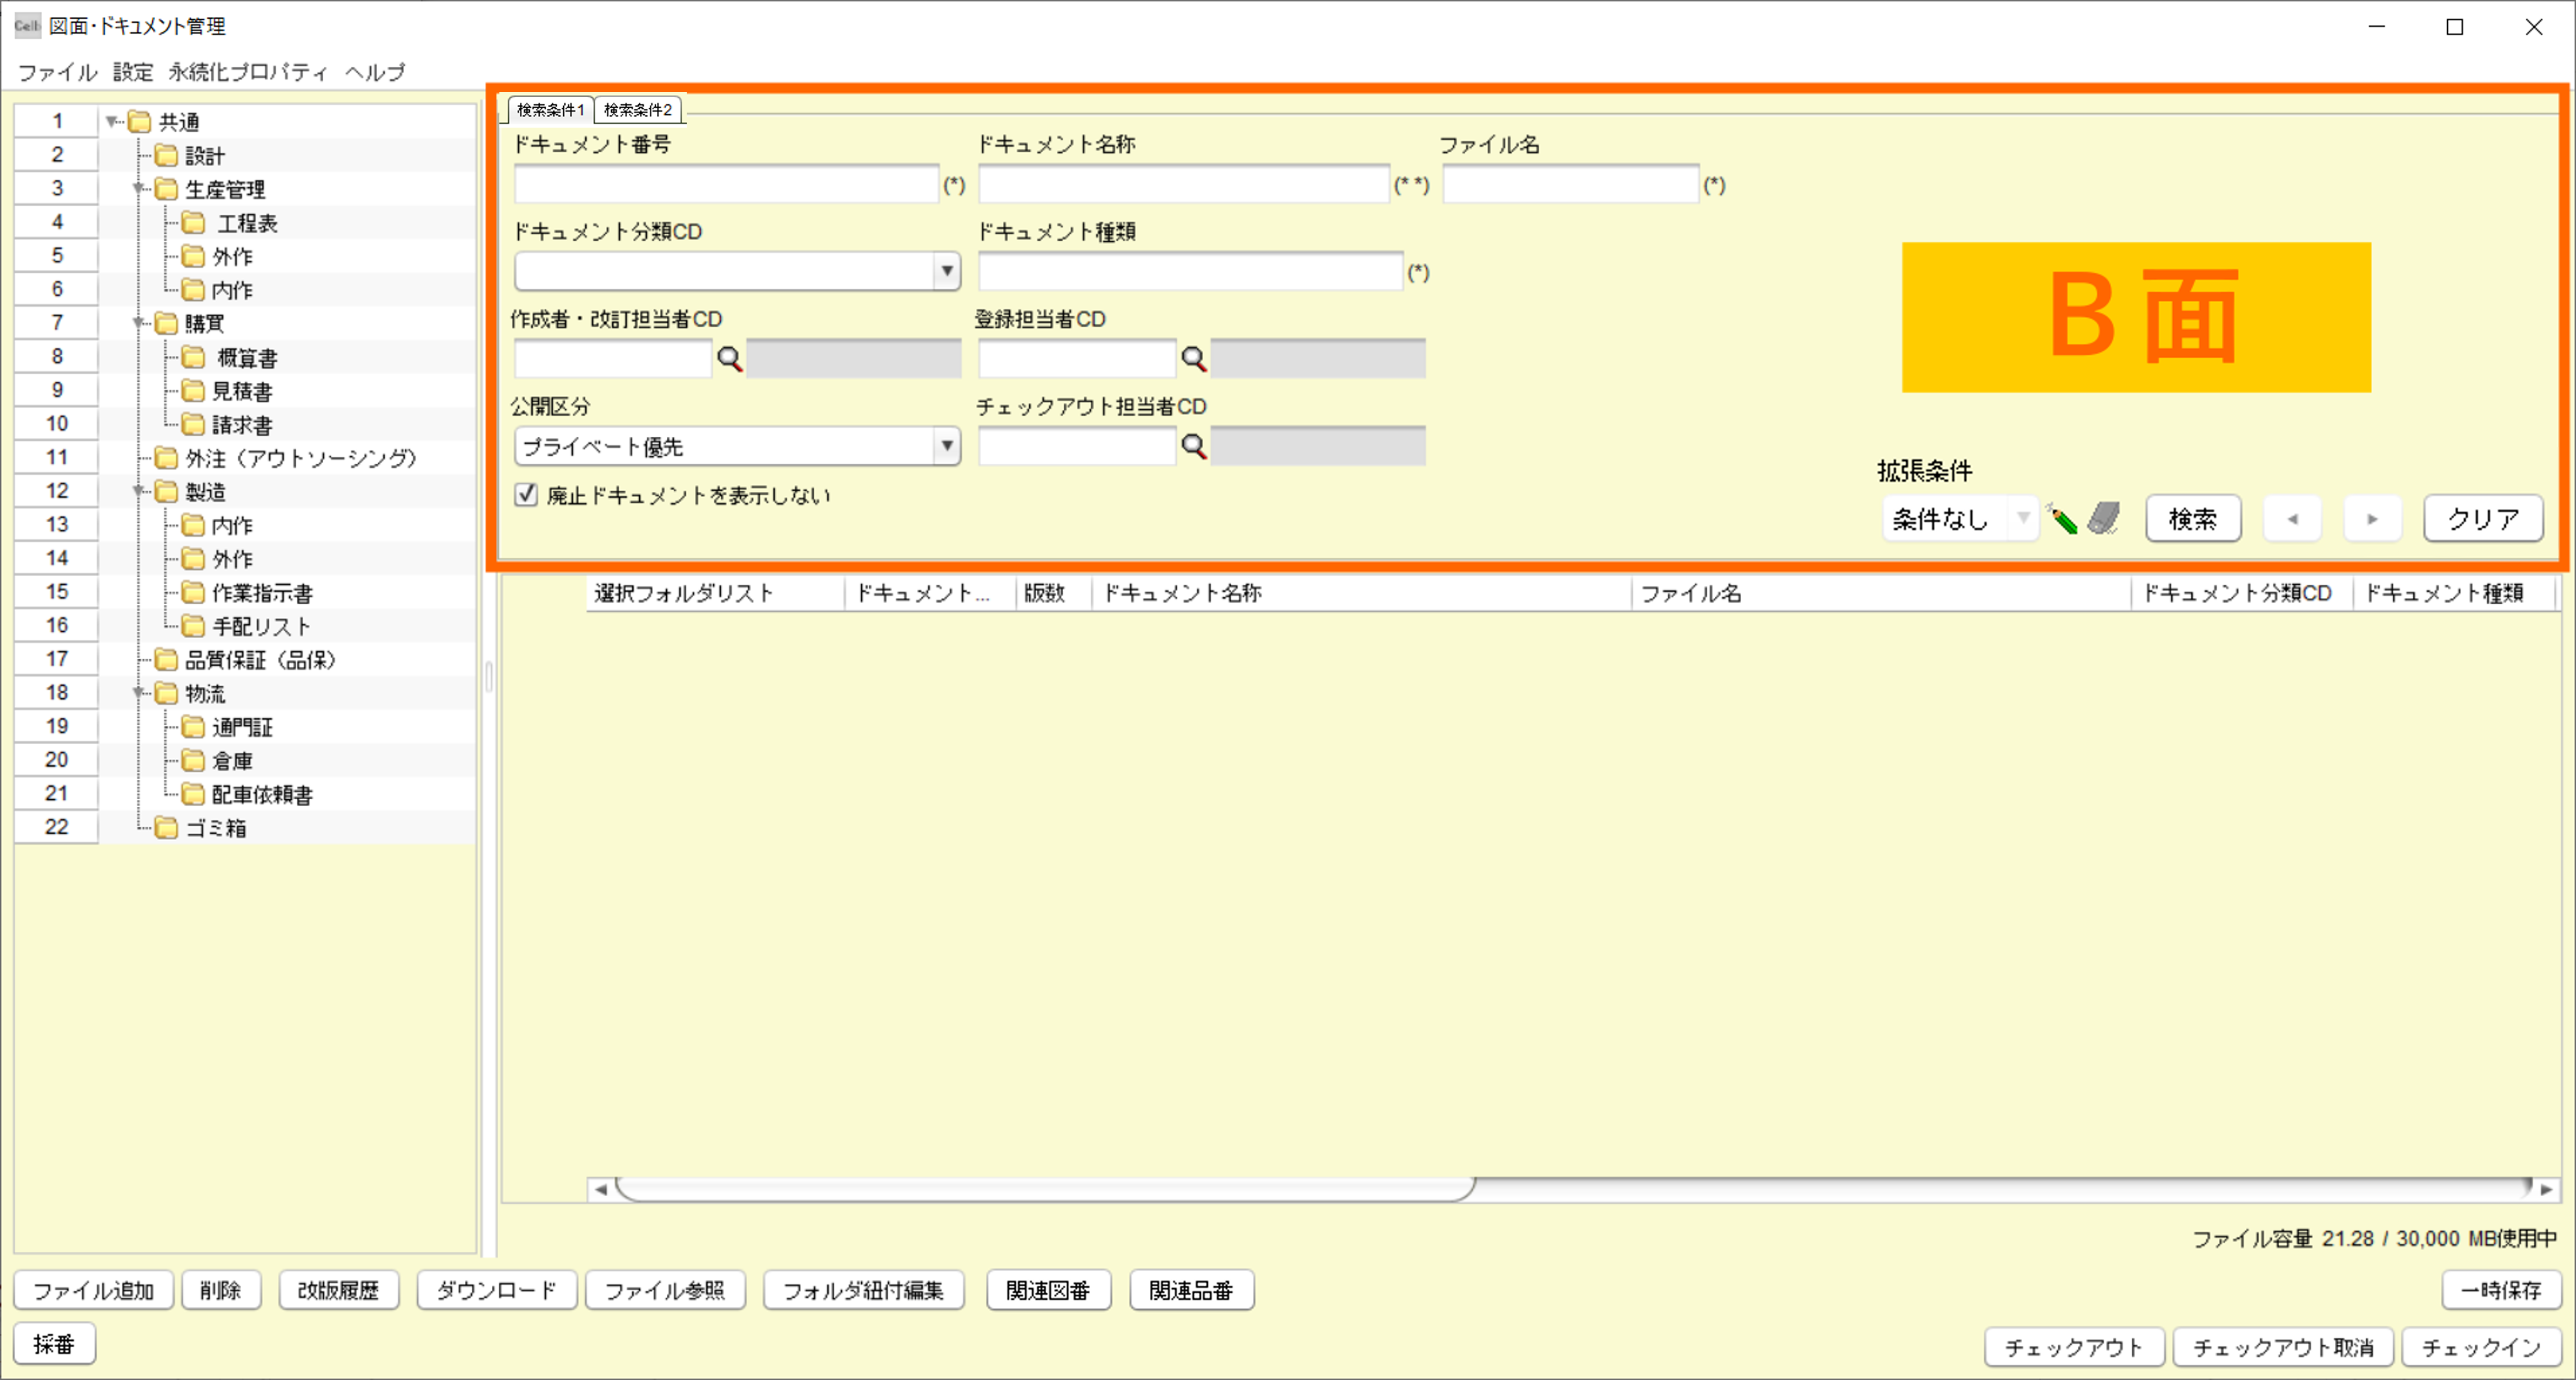
Task: Click the 関連図番 button
Action: [x=1048, y=1290]
